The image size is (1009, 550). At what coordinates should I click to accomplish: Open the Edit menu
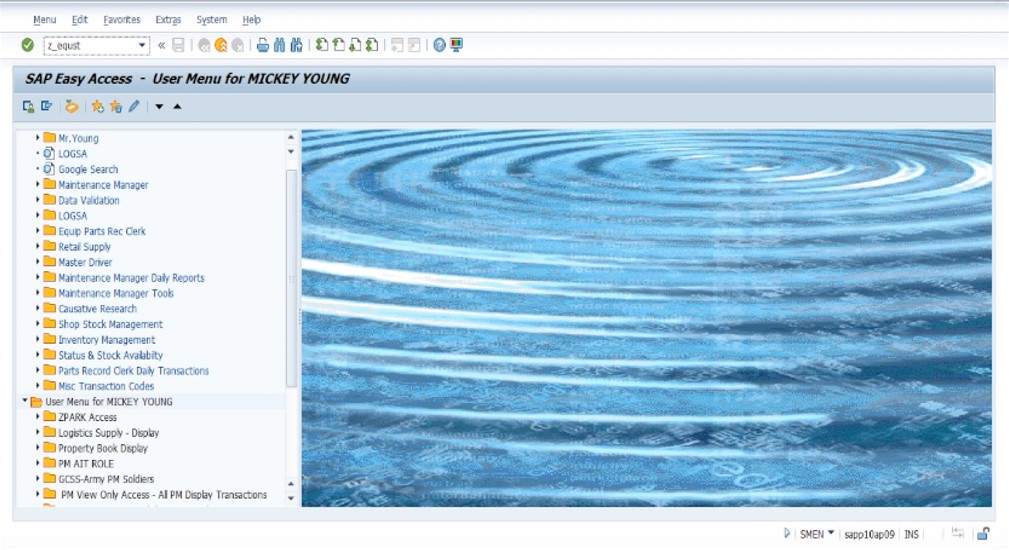point(80,20)
